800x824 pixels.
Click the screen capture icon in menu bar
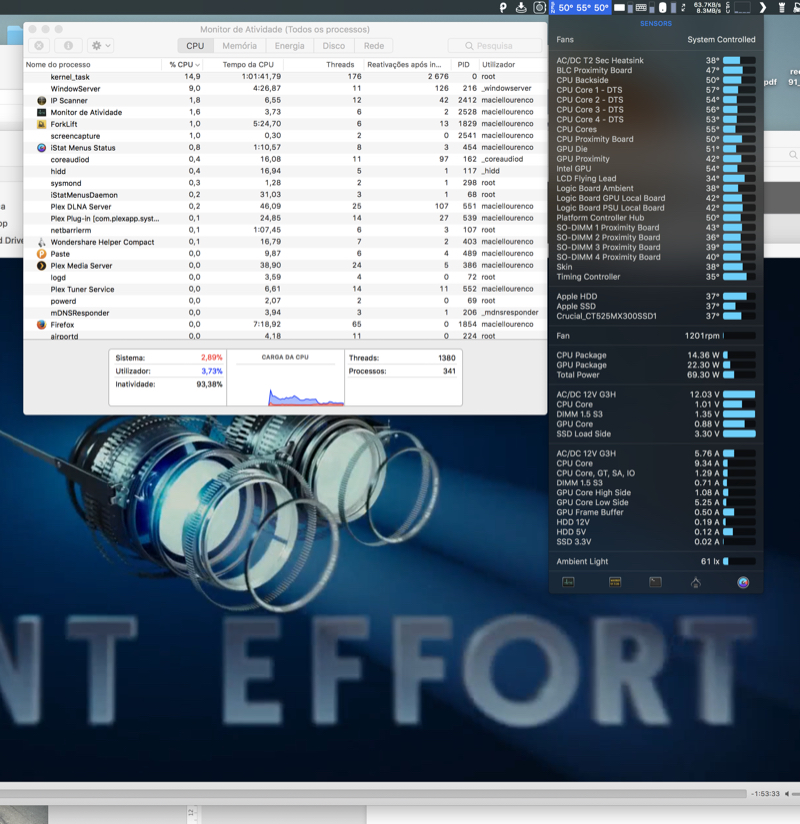539,7
